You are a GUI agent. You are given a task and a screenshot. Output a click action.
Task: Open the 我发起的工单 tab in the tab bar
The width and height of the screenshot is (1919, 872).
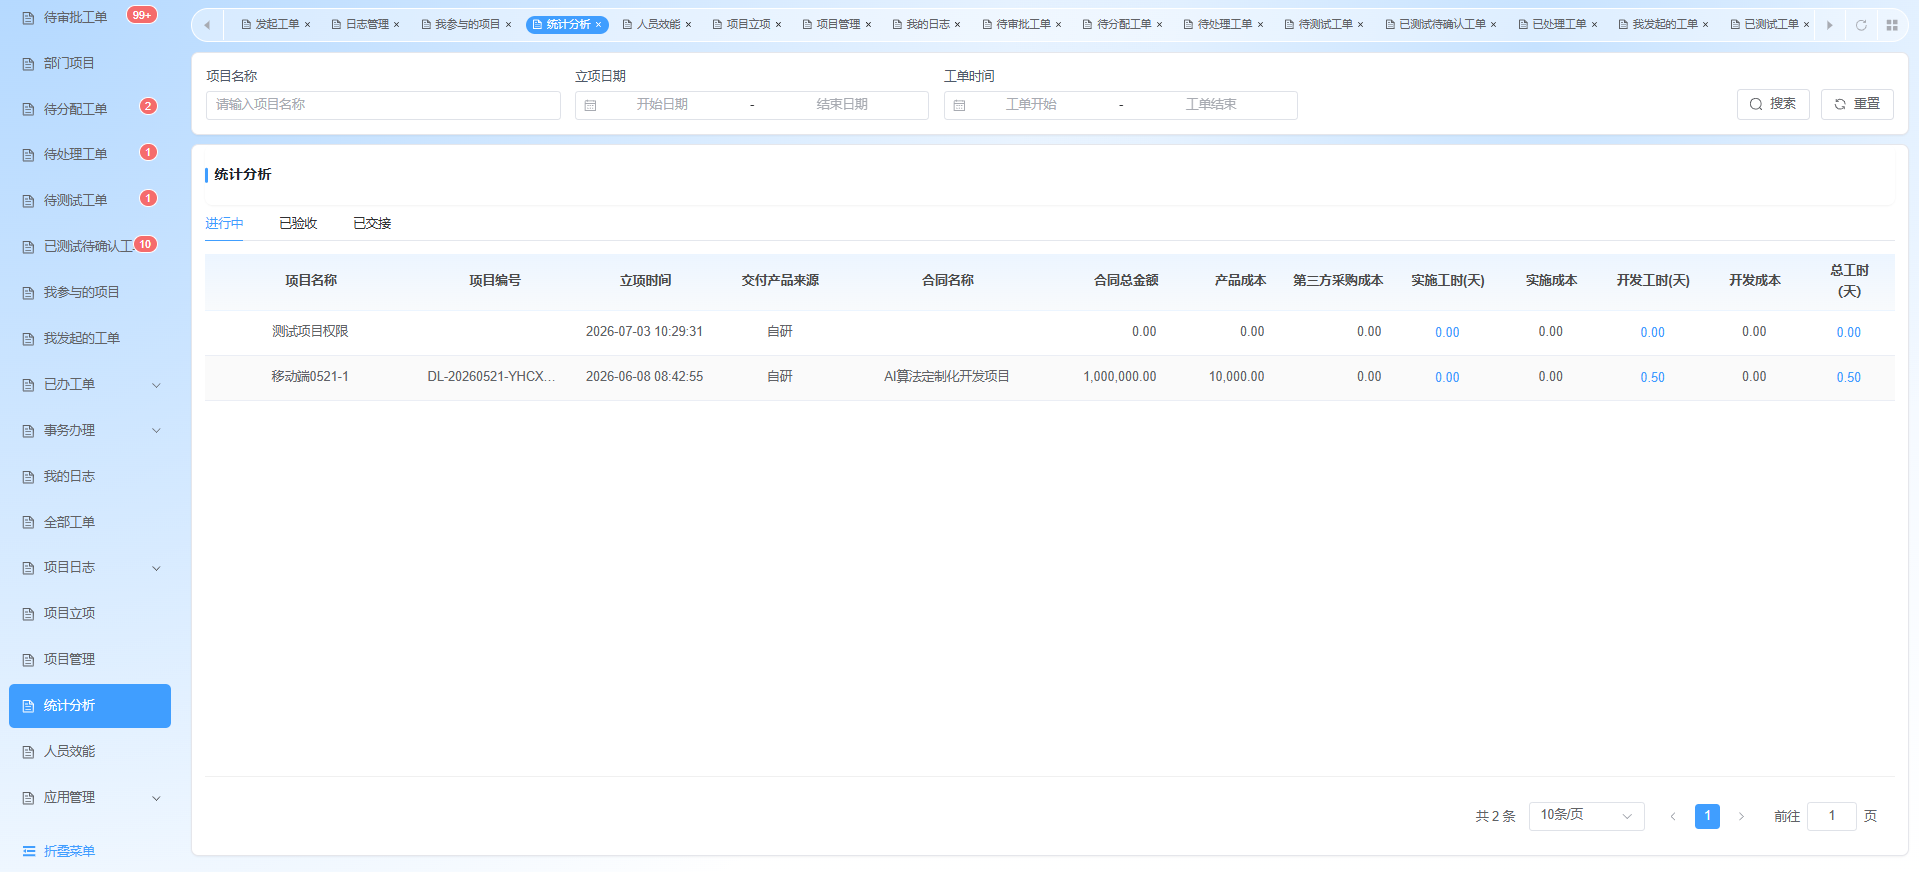pyautogui.click(x=1665, y=25)
